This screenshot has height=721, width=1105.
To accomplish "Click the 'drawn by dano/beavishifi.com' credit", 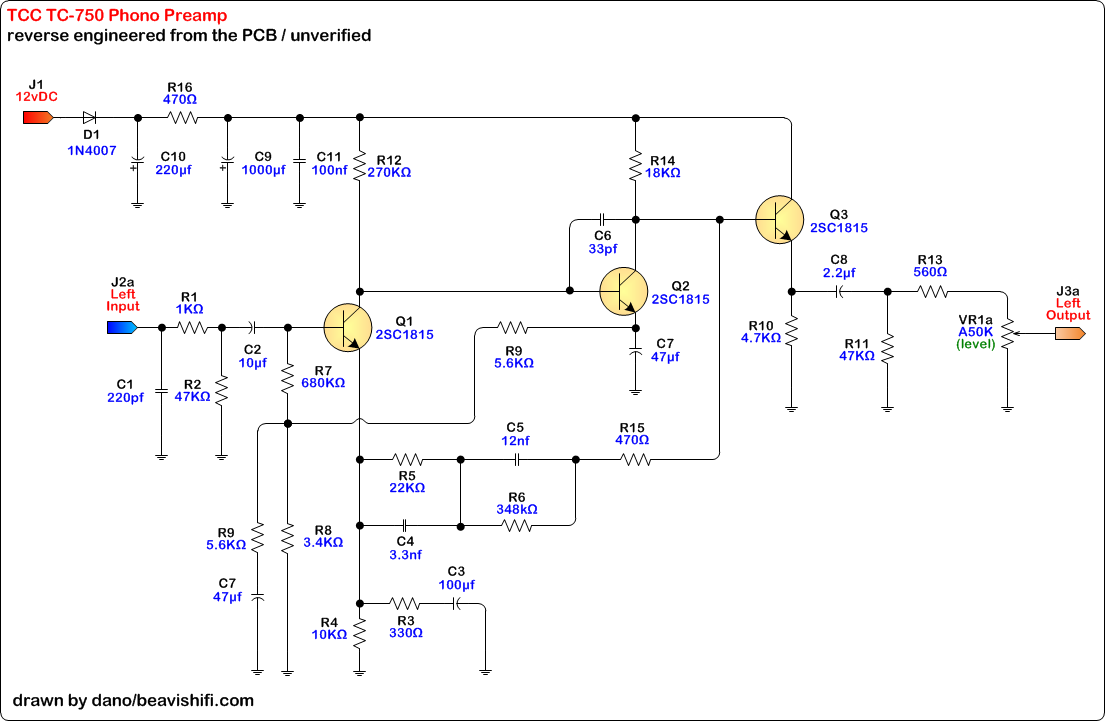I will [133, 700].
